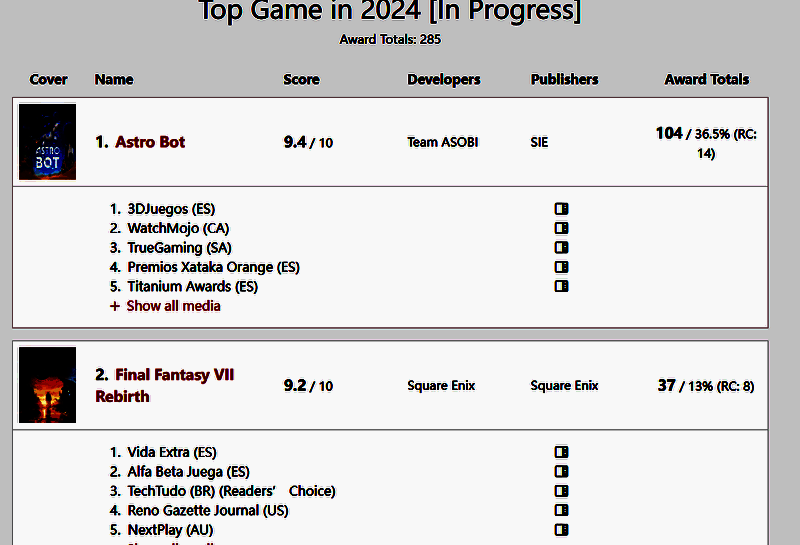Expand Show all media under Astro Bot
800x545 pixels.
173,306
